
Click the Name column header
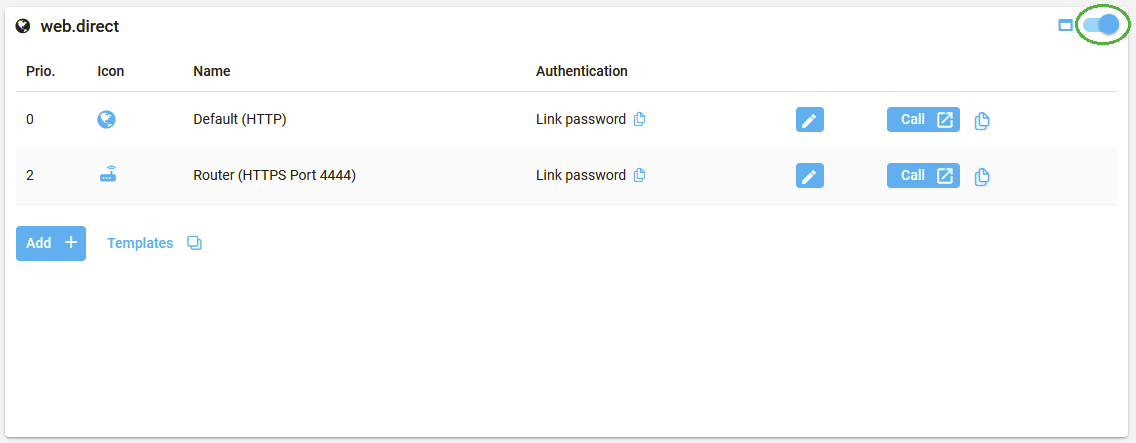click(x=211, y=71)
